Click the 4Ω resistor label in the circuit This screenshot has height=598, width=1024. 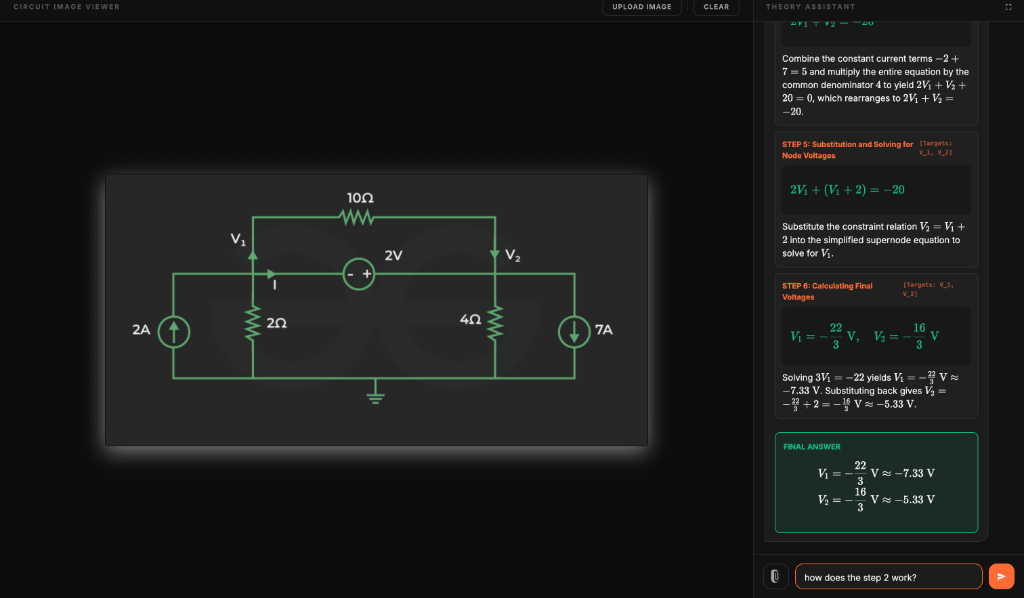470,319
